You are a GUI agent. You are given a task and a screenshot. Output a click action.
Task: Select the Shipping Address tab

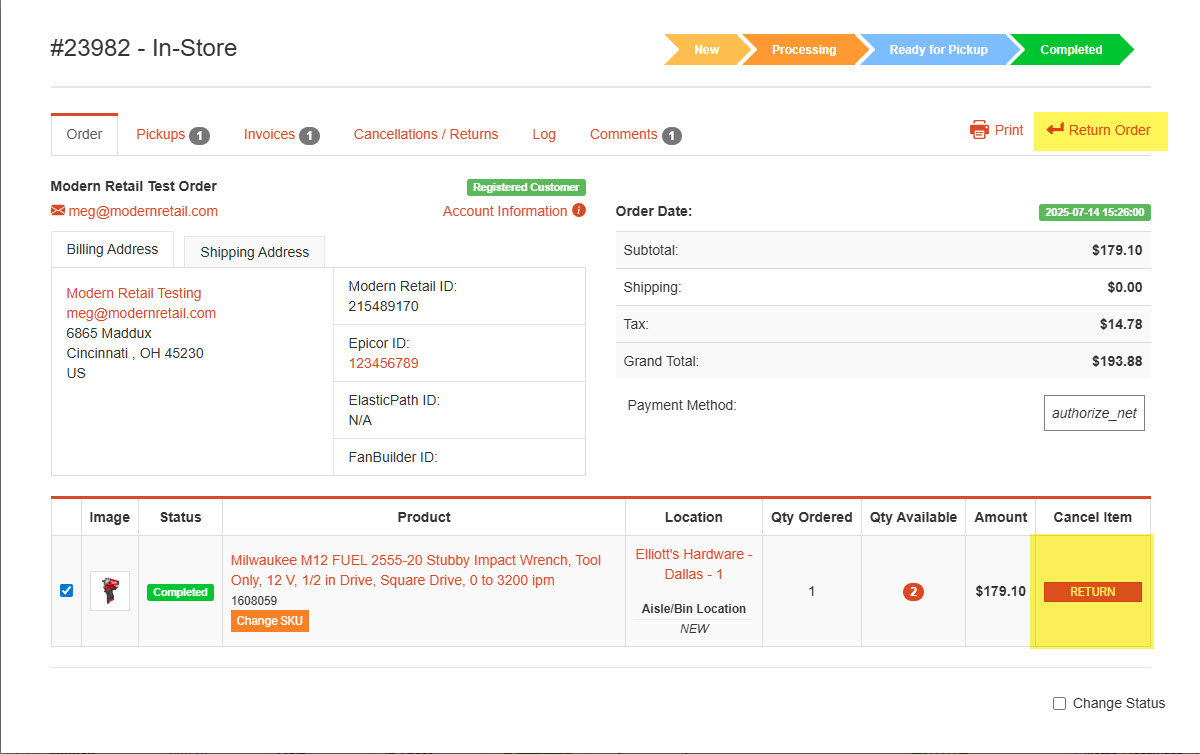coord(255,252)
